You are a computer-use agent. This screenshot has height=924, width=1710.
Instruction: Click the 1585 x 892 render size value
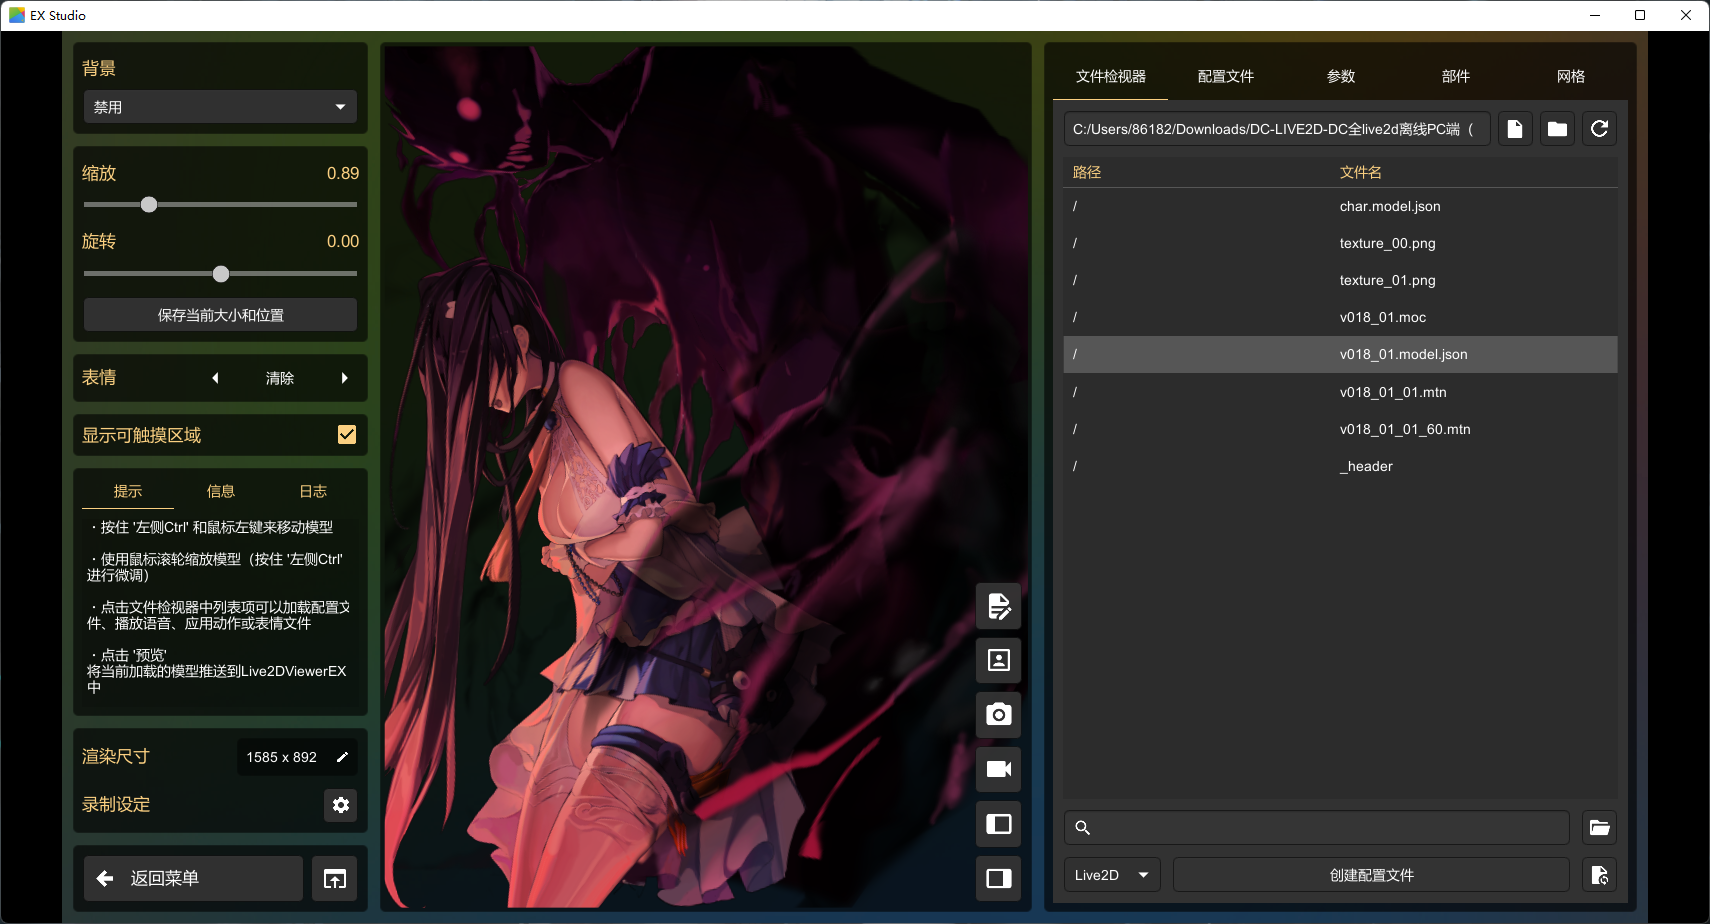(x=281, y=757)
